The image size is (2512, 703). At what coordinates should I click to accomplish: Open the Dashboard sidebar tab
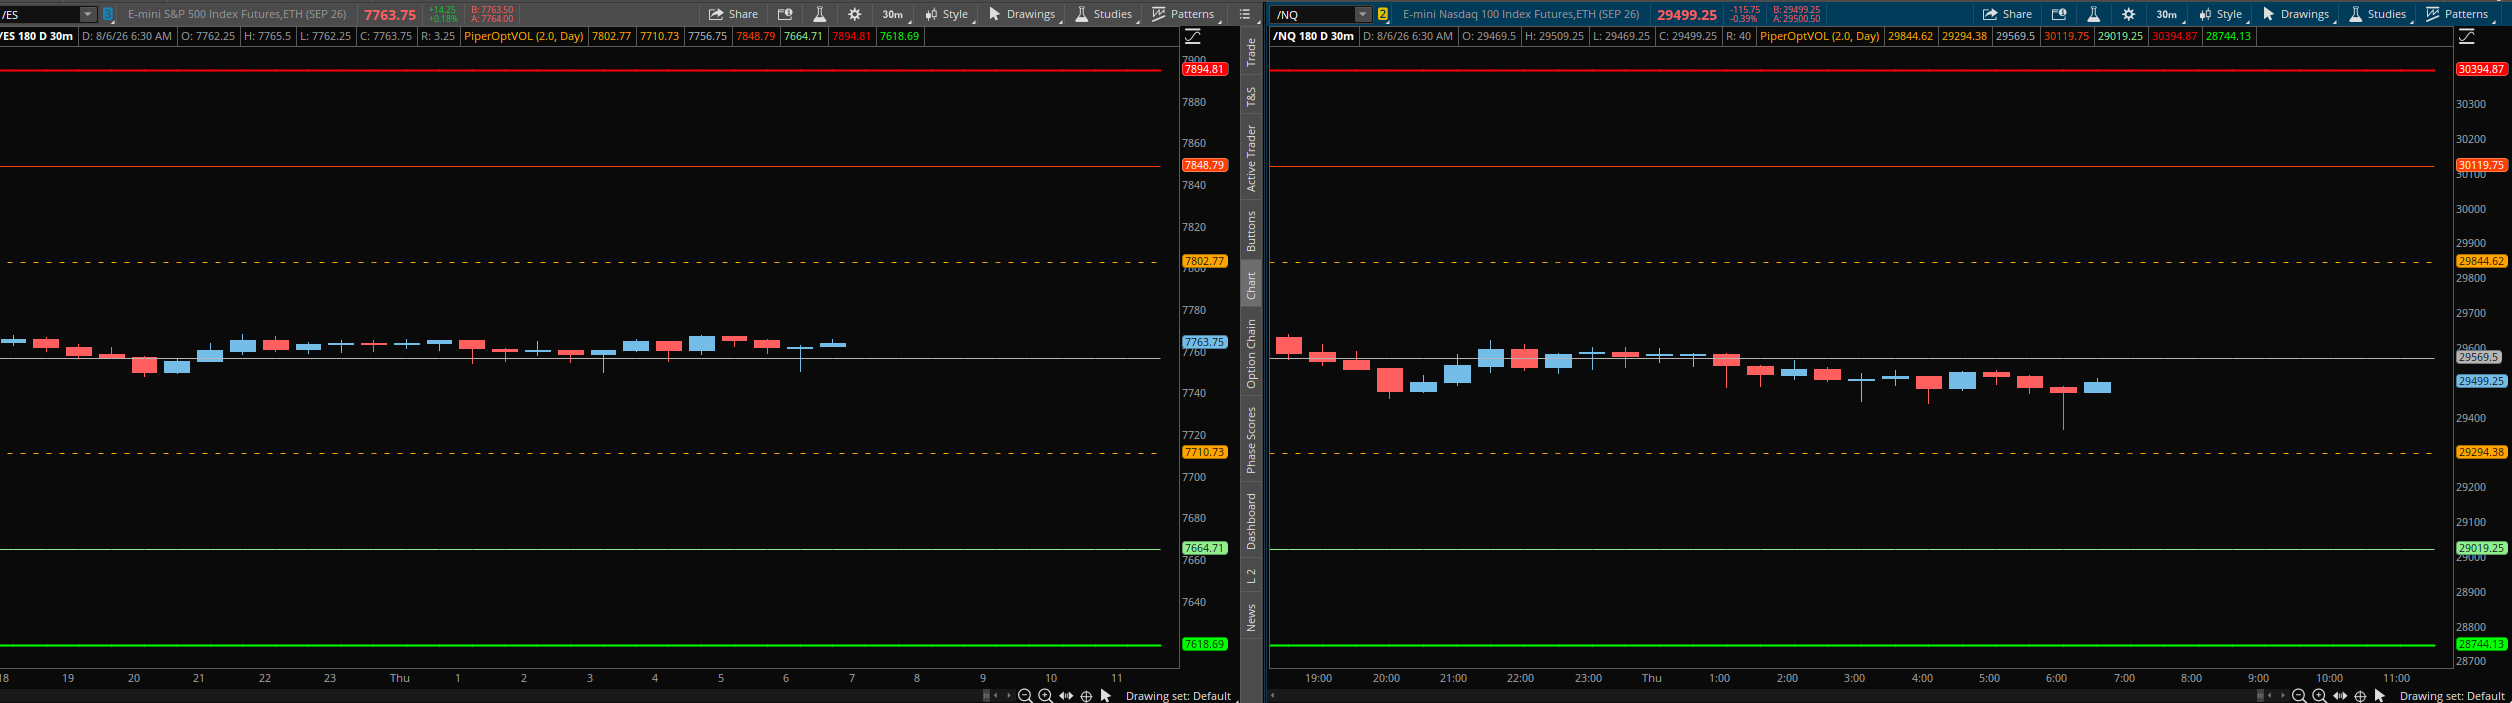click(x=1251, y=521)
